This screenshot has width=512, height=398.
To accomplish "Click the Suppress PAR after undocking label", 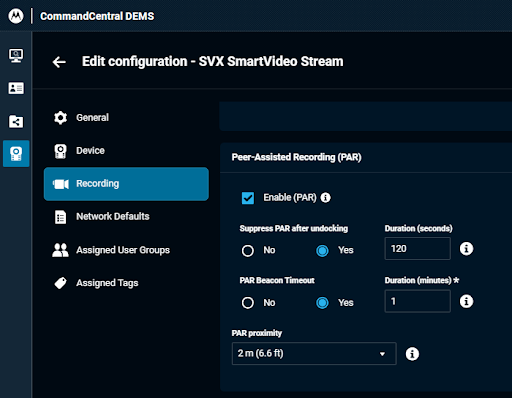I will click(294, 229).
